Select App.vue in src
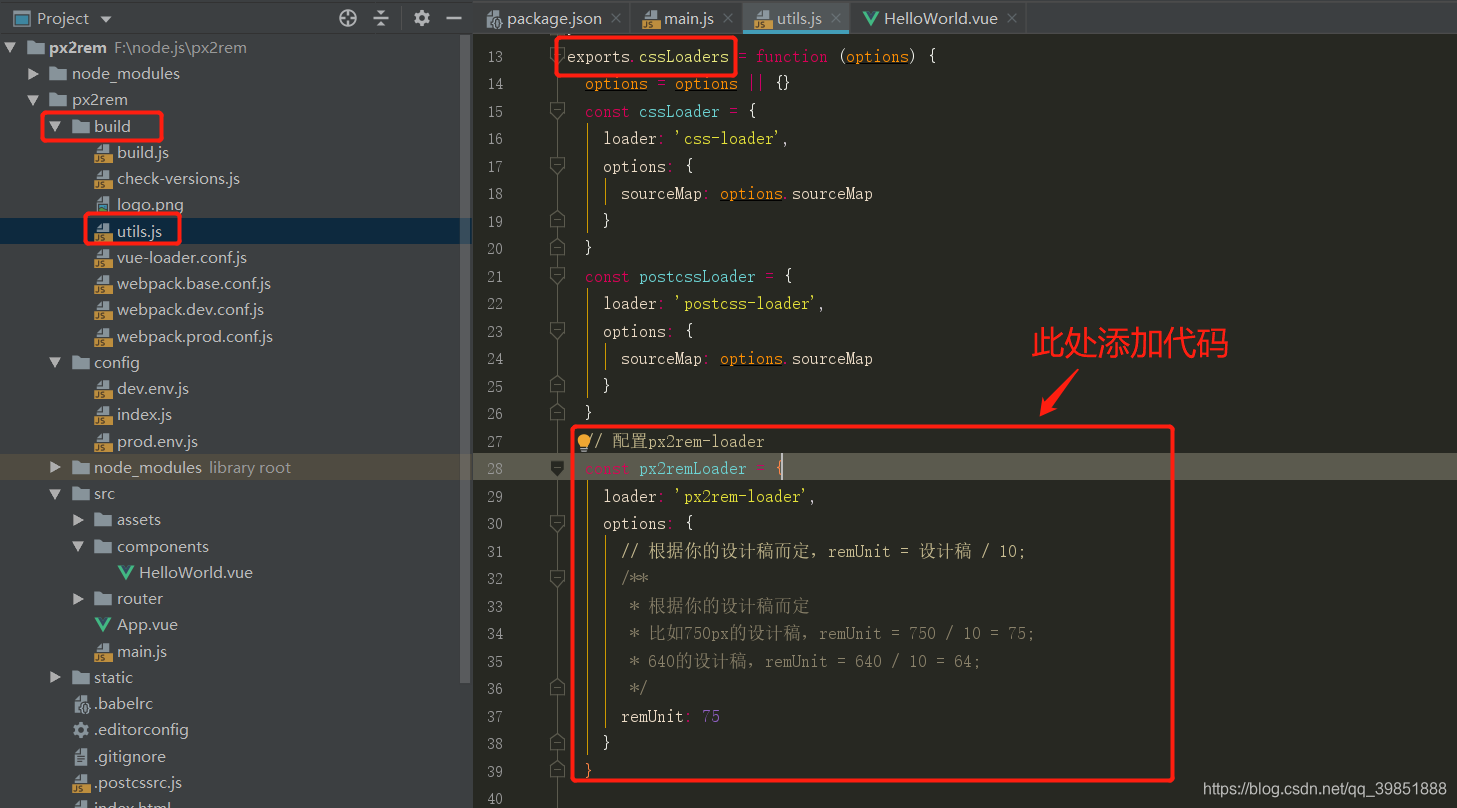The width and height of the screenshot is (1457, 808). (x=147, y=624)
